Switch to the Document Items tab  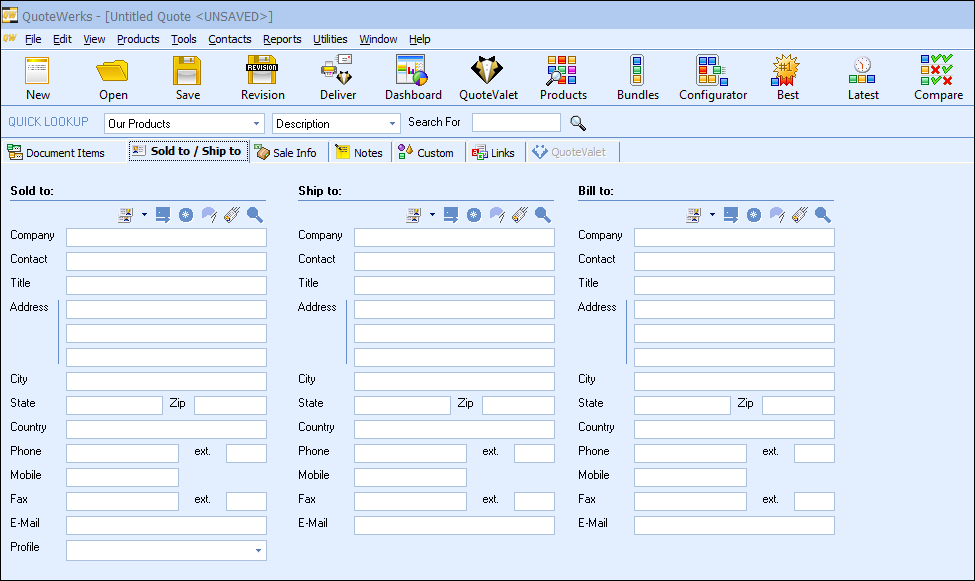(56, 153)
